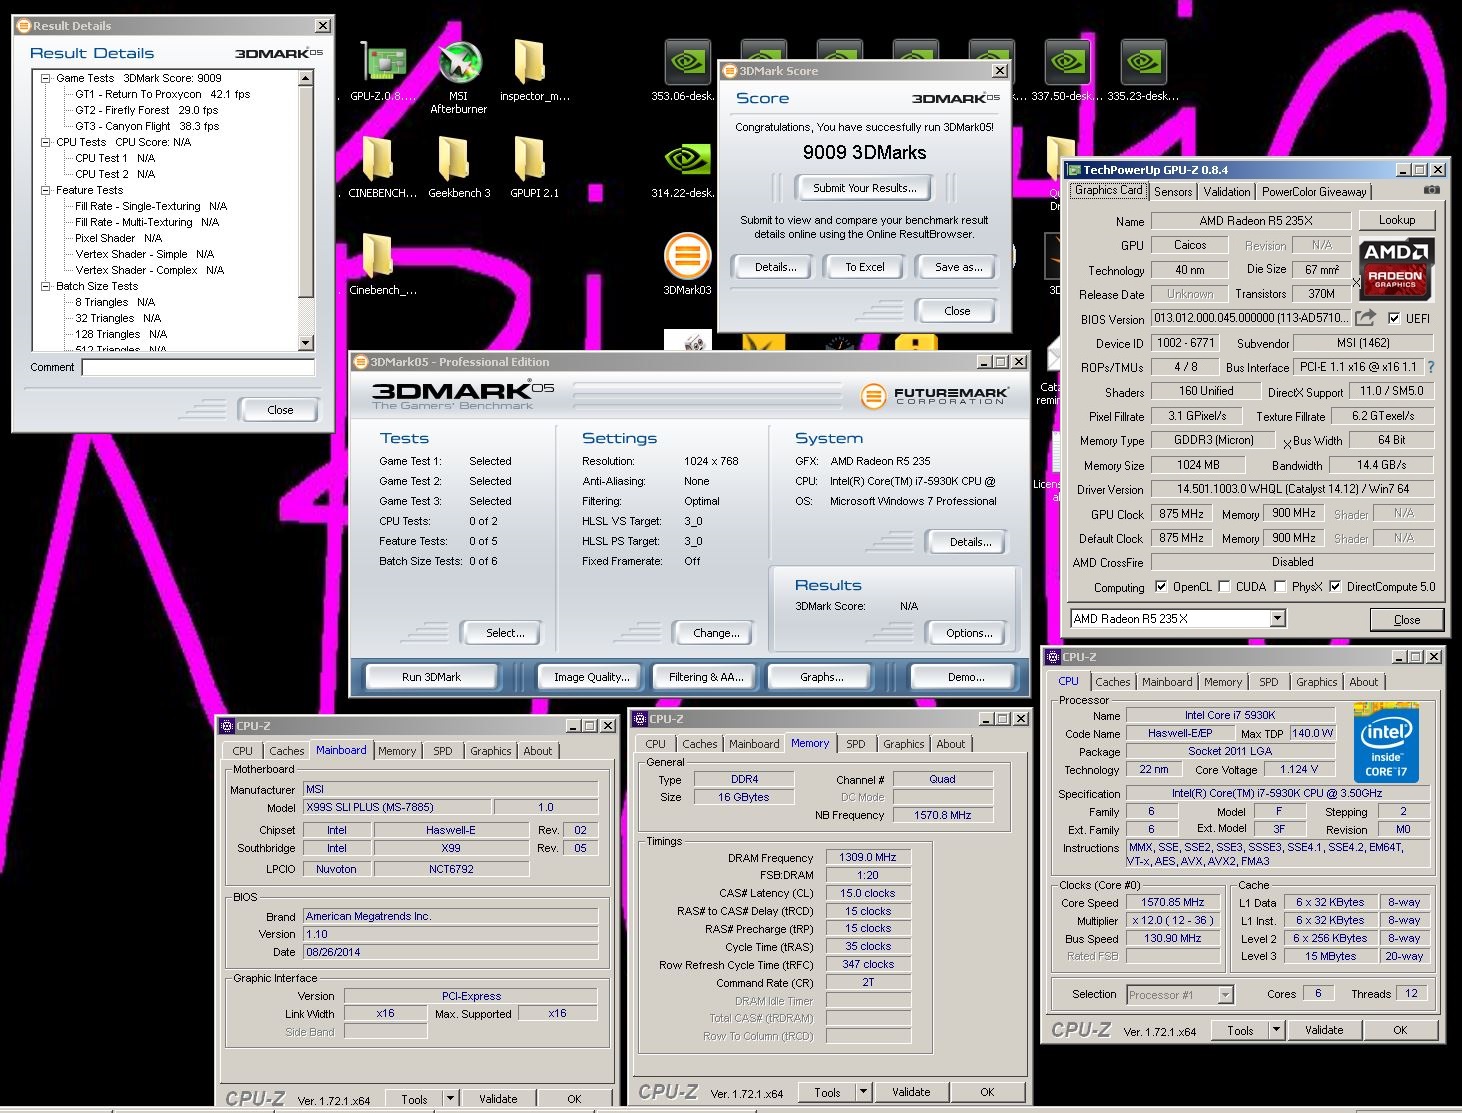The height and width of the screenshot is (1113, 1462).
Task: Click the Save as... button
Action: point(959,267)
